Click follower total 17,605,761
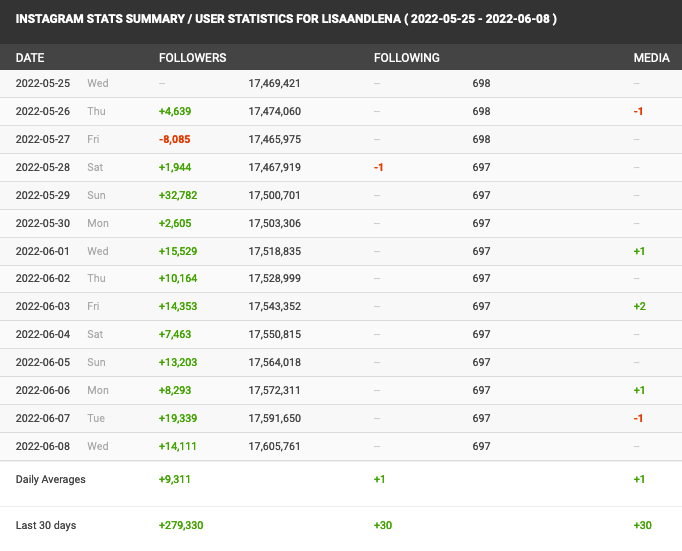The width and height of the screenshot is (682, 551). point(274,446)
